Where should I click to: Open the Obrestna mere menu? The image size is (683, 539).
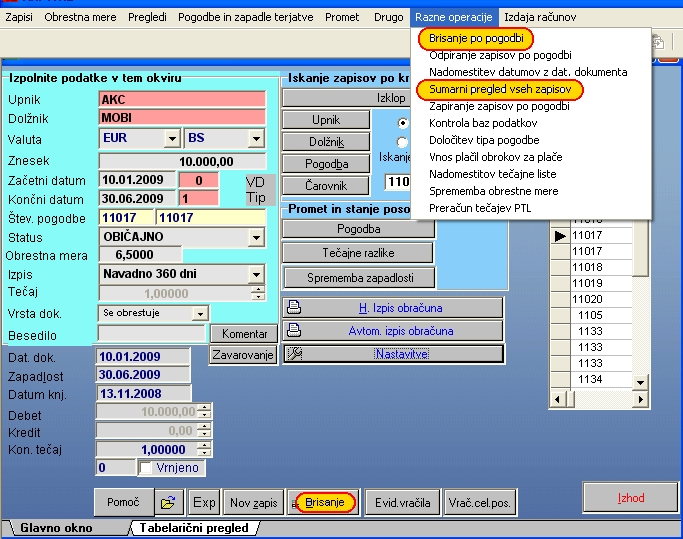(81, 17)
